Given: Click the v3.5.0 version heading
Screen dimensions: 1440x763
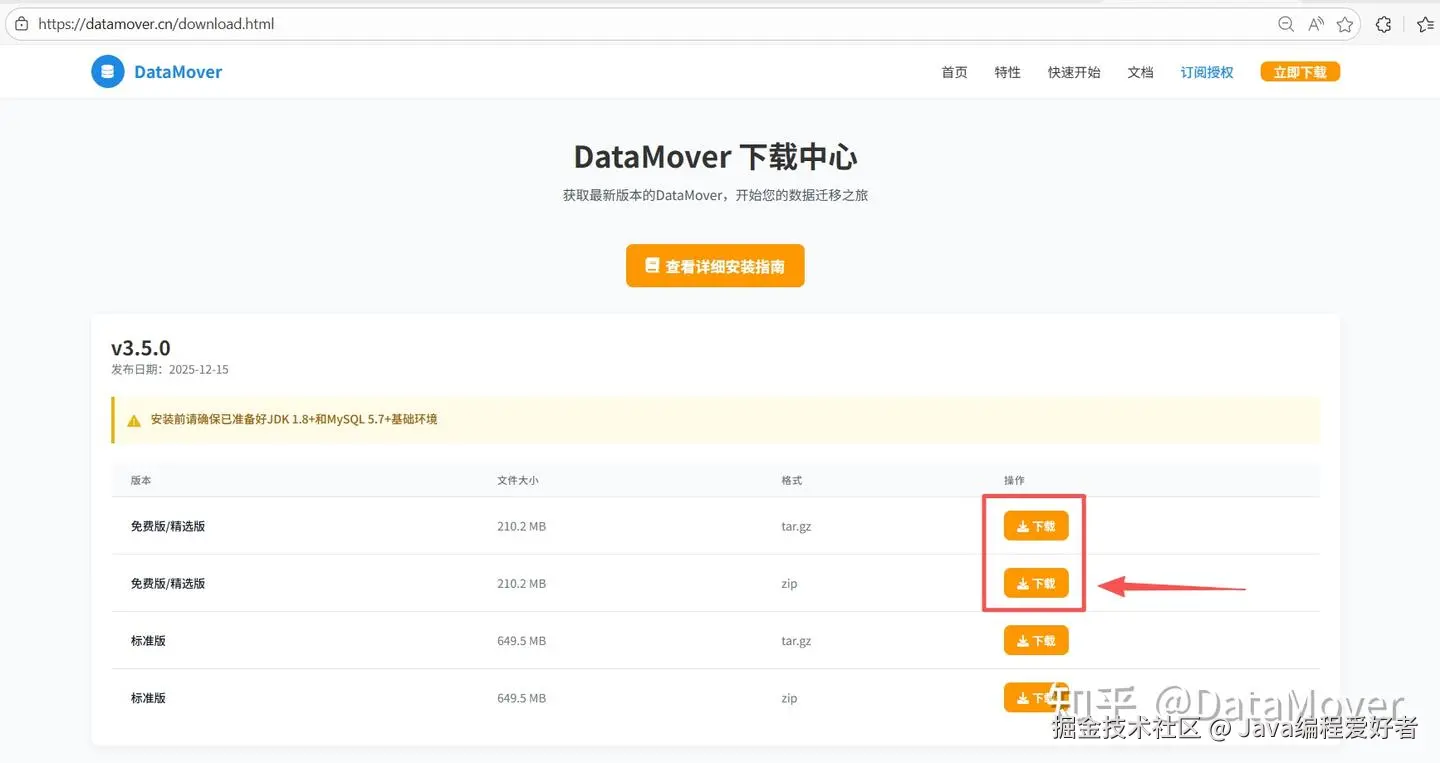Looking at the screenshot, I should click(x=141, y=348).
